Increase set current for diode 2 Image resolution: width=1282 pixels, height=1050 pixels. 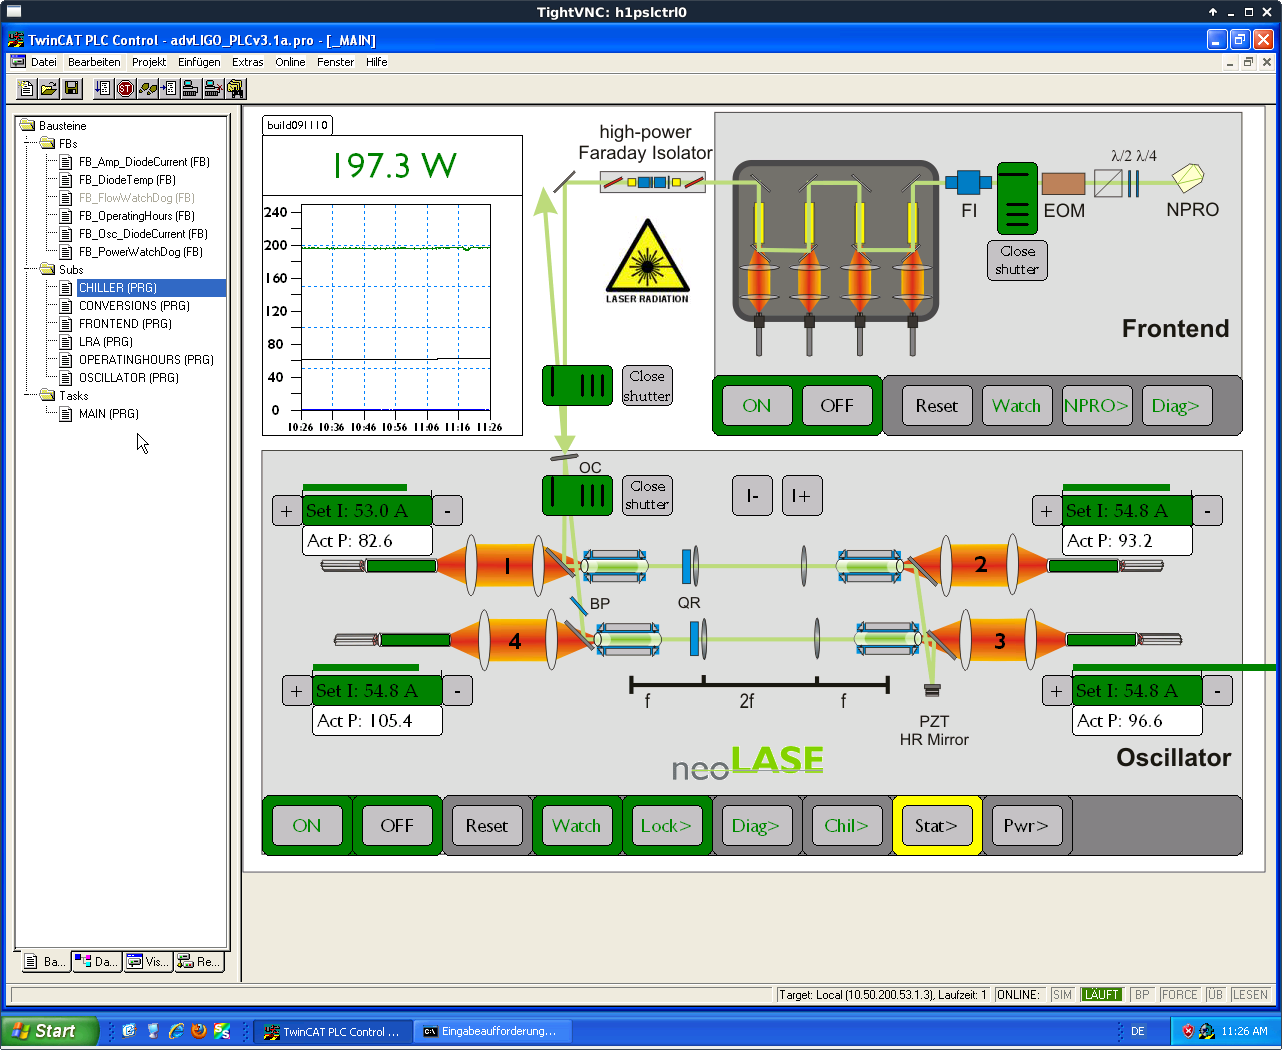[x=1046, y=511]
